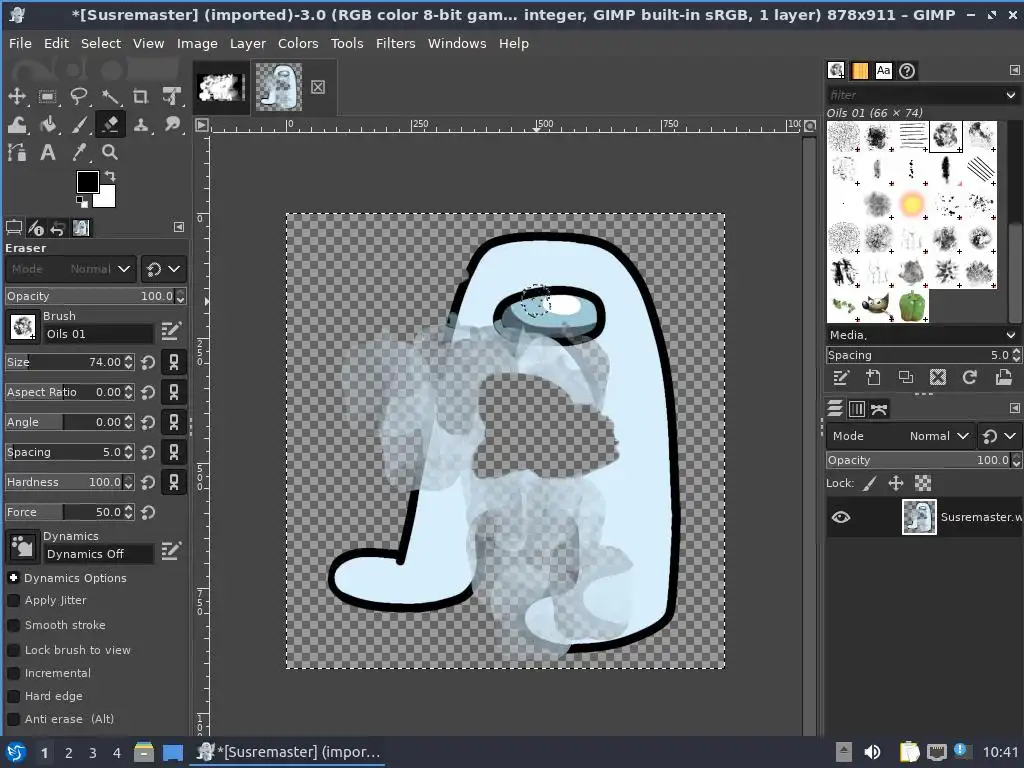The width and height of the screenshot is (1024, 768).
Task: Select the pepper brush thumbnail
Action: point(912,306)
